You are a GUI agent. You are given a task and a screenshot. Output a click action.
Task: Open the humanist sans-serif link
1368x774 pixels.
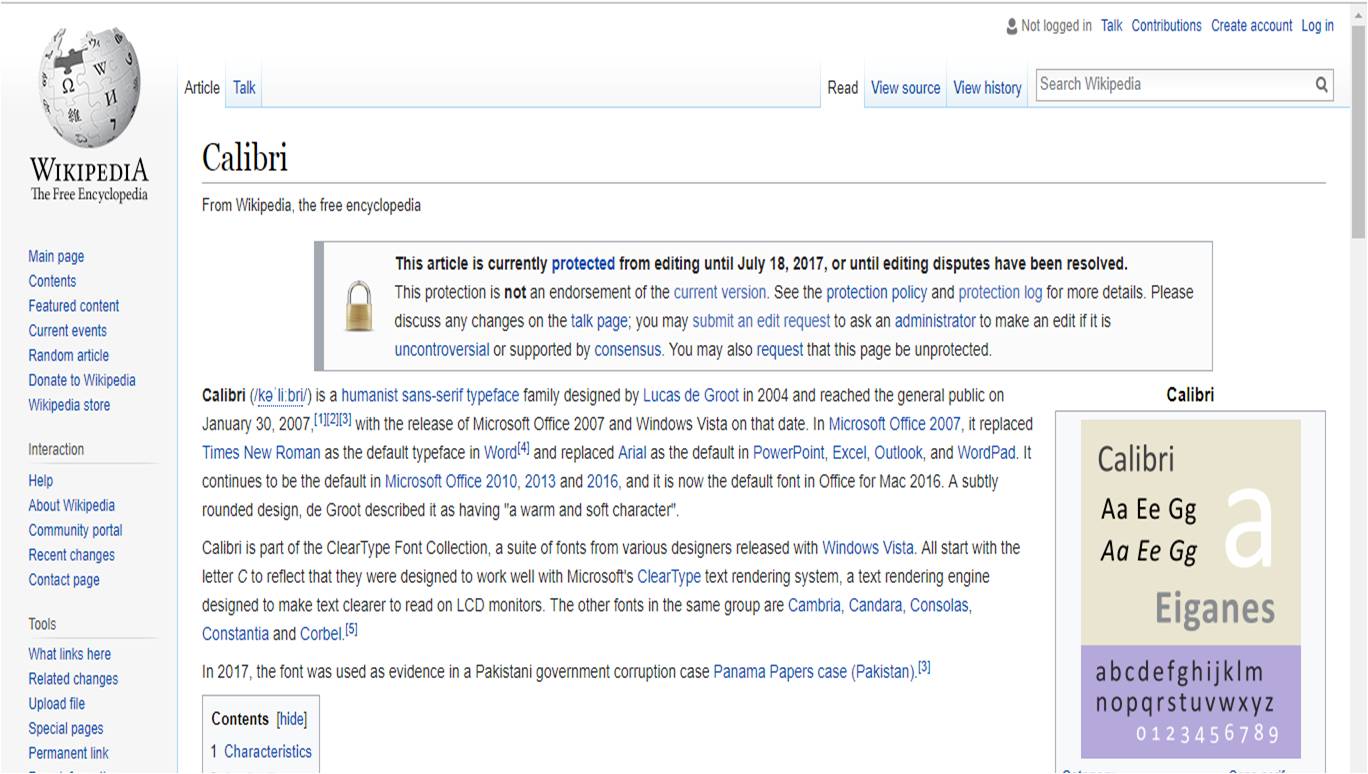[x=401, y=395]
